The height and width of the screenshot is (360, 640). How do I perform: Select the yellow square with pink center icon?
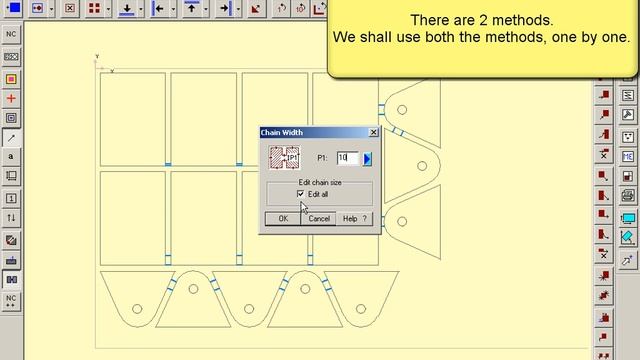(x=11, y=79)
